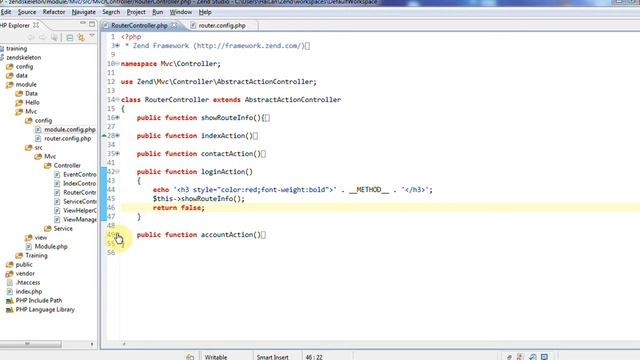Open the Project menu

136,12
